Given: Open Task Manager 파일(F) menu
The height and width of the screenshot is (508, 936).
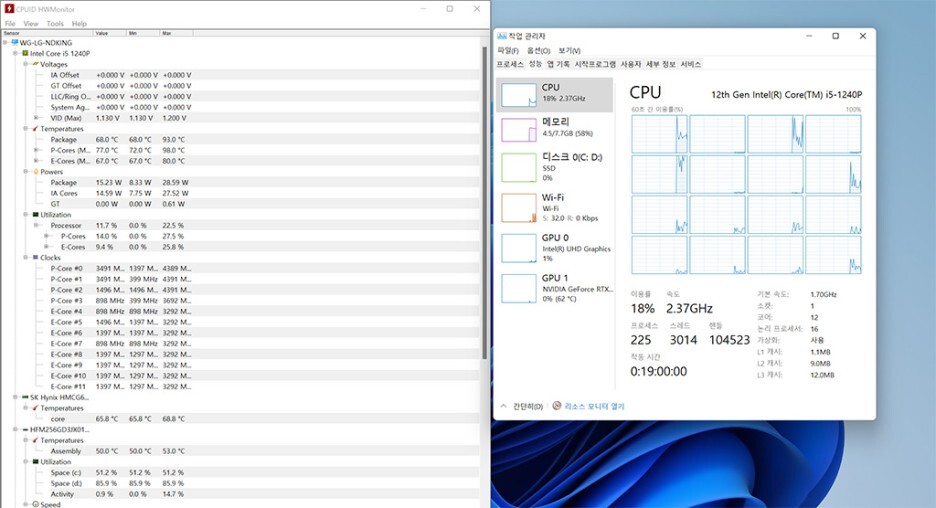Looking at the screenshot, I should [x=508, y=51].
